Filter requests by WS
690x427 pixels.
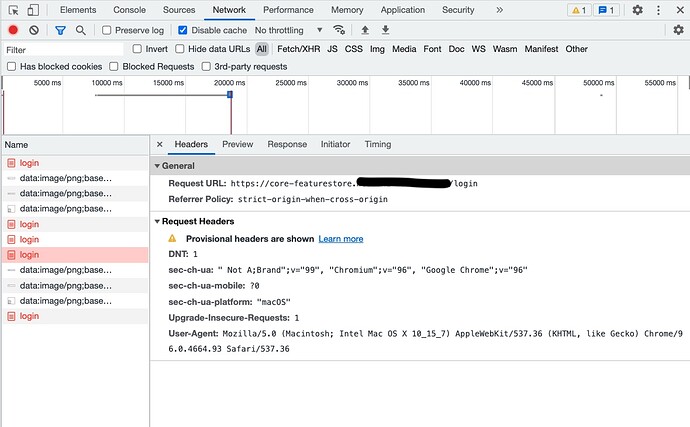pos(479,49)
